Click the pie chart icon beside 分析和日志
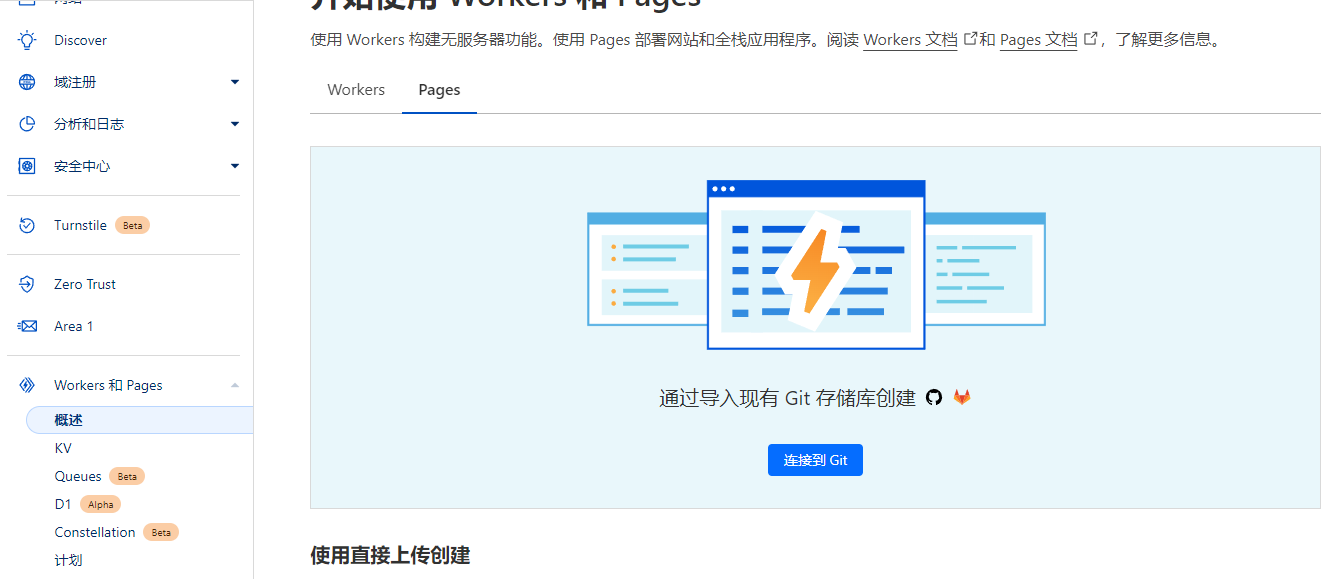Screen dimensions: 1339x579 pos(27,124)
